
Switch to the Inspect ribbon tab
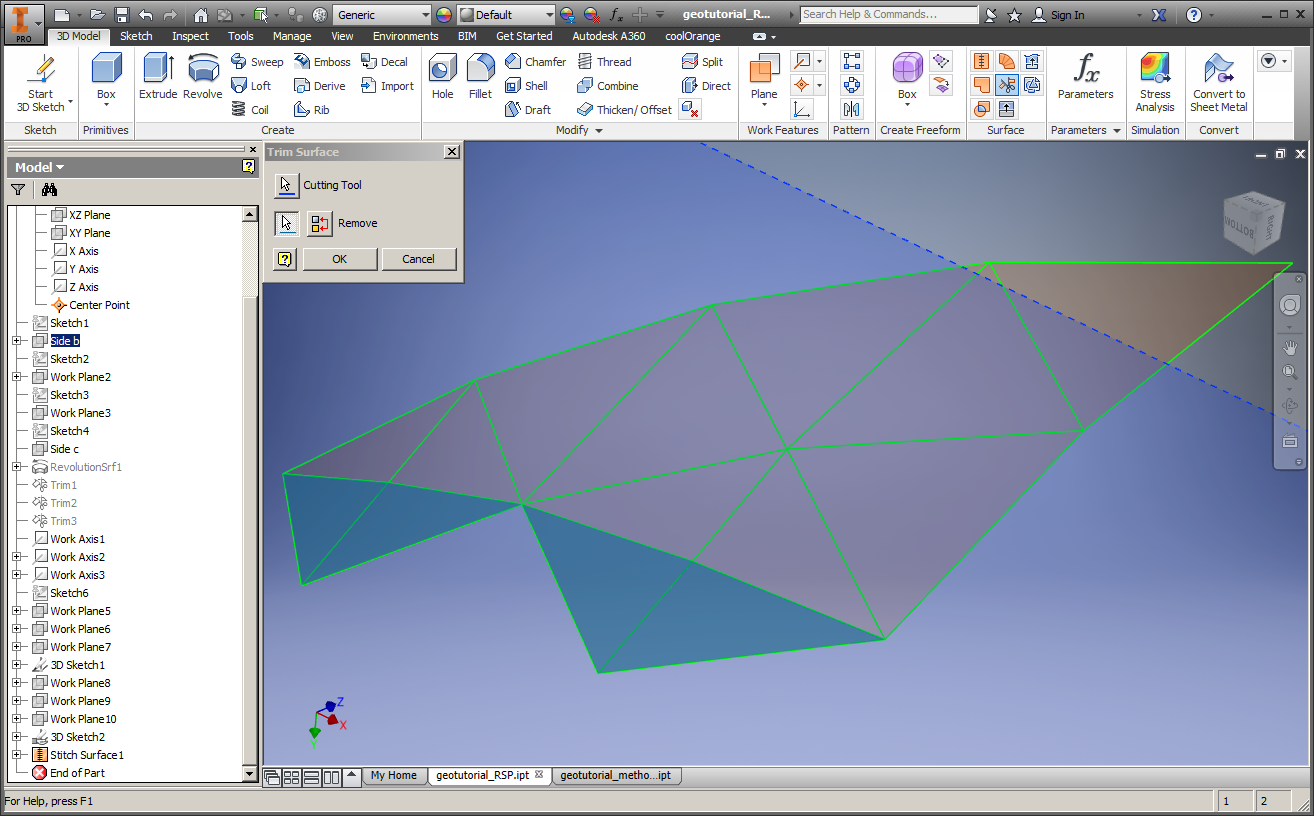tap(190, 36)
